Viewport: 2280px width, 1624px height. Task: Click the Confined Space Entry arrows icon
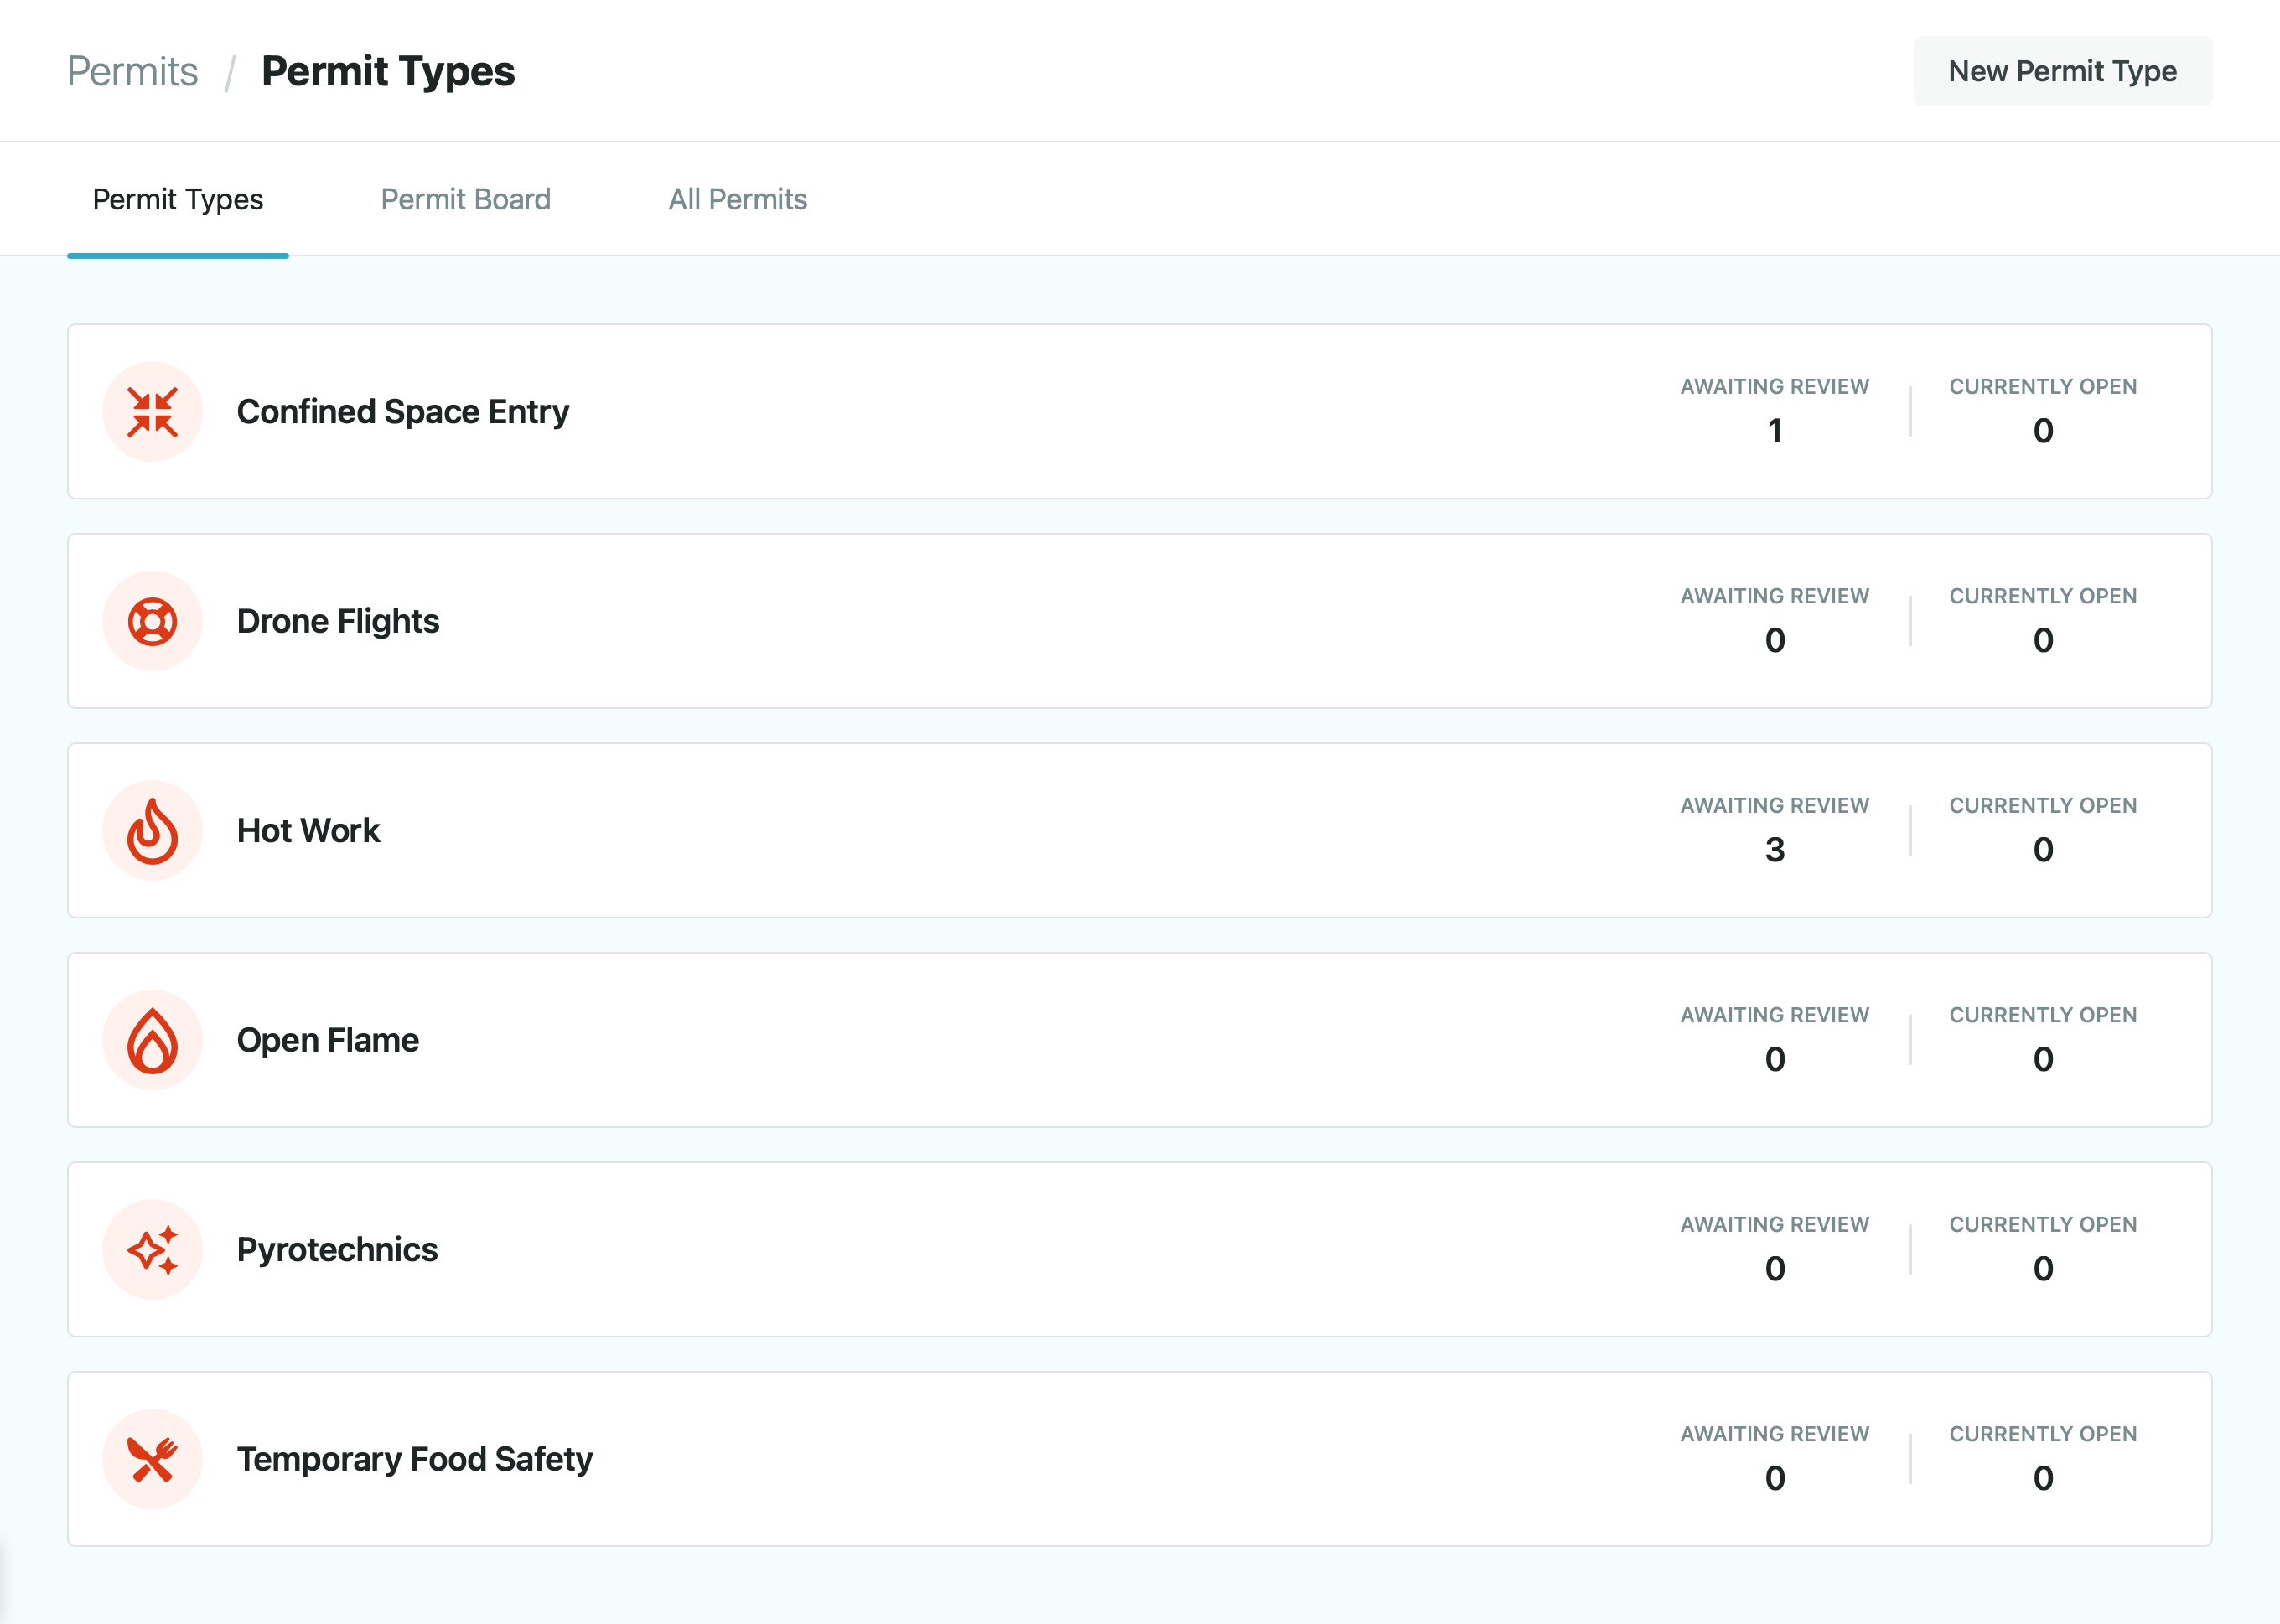(152, 412)
